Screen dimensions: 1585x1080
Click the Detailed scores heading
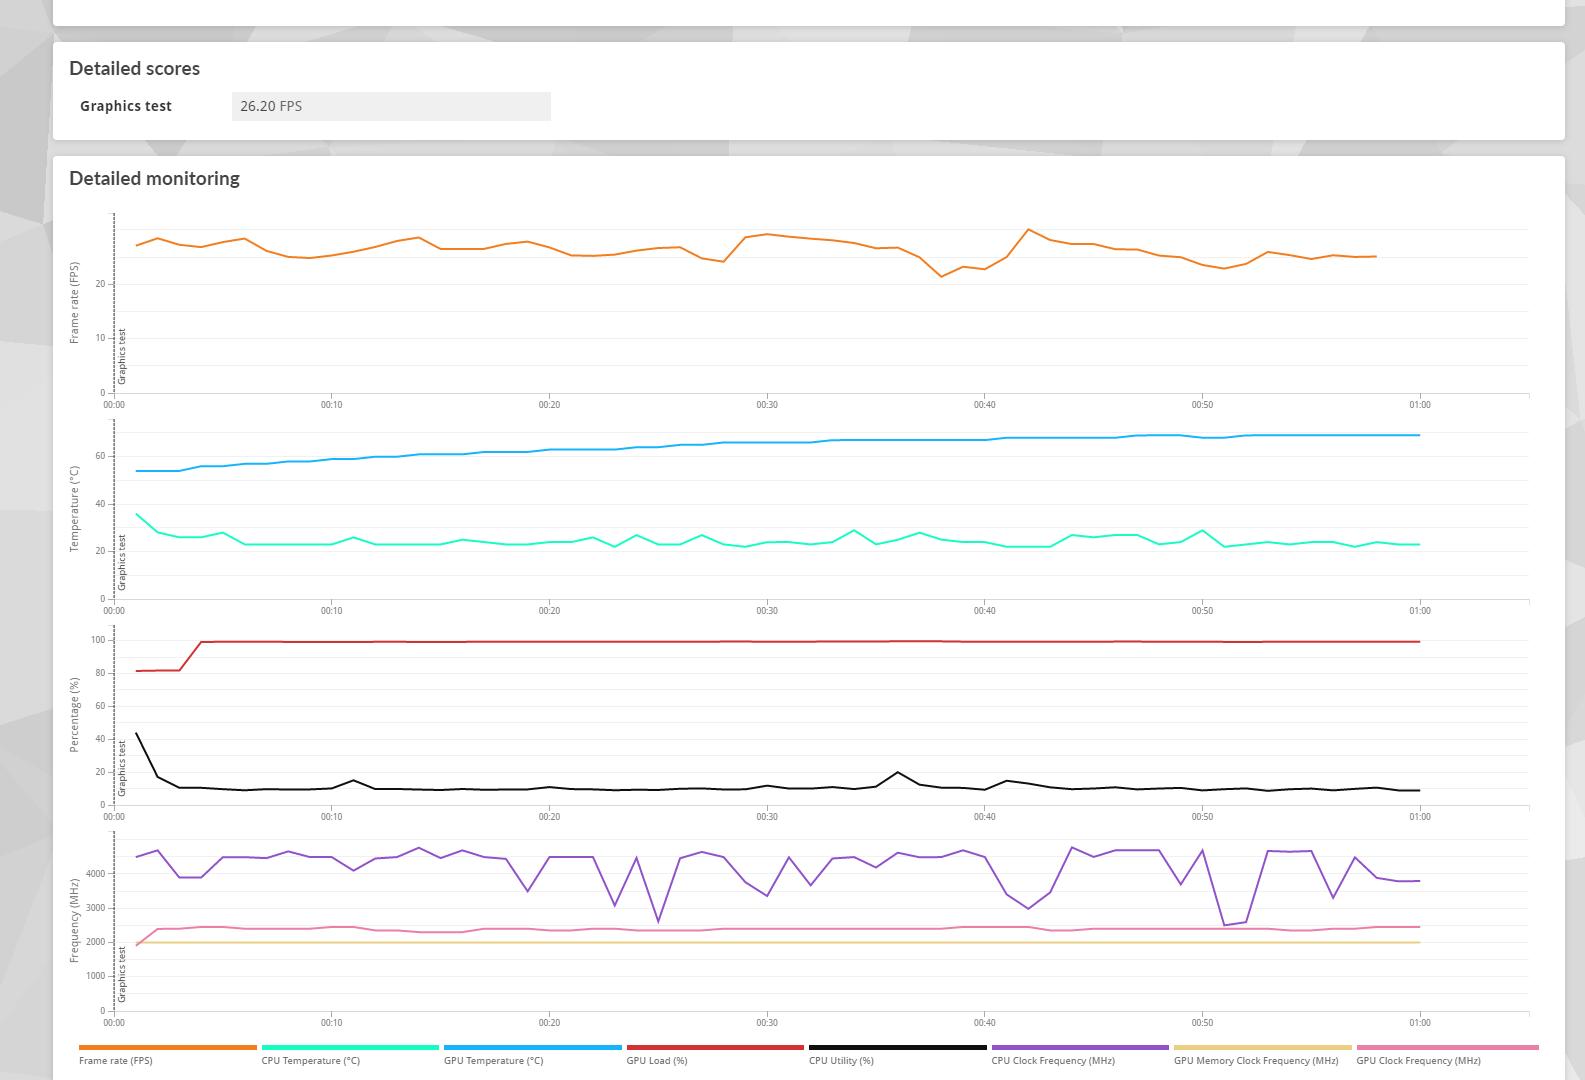(x=134, y=69)
